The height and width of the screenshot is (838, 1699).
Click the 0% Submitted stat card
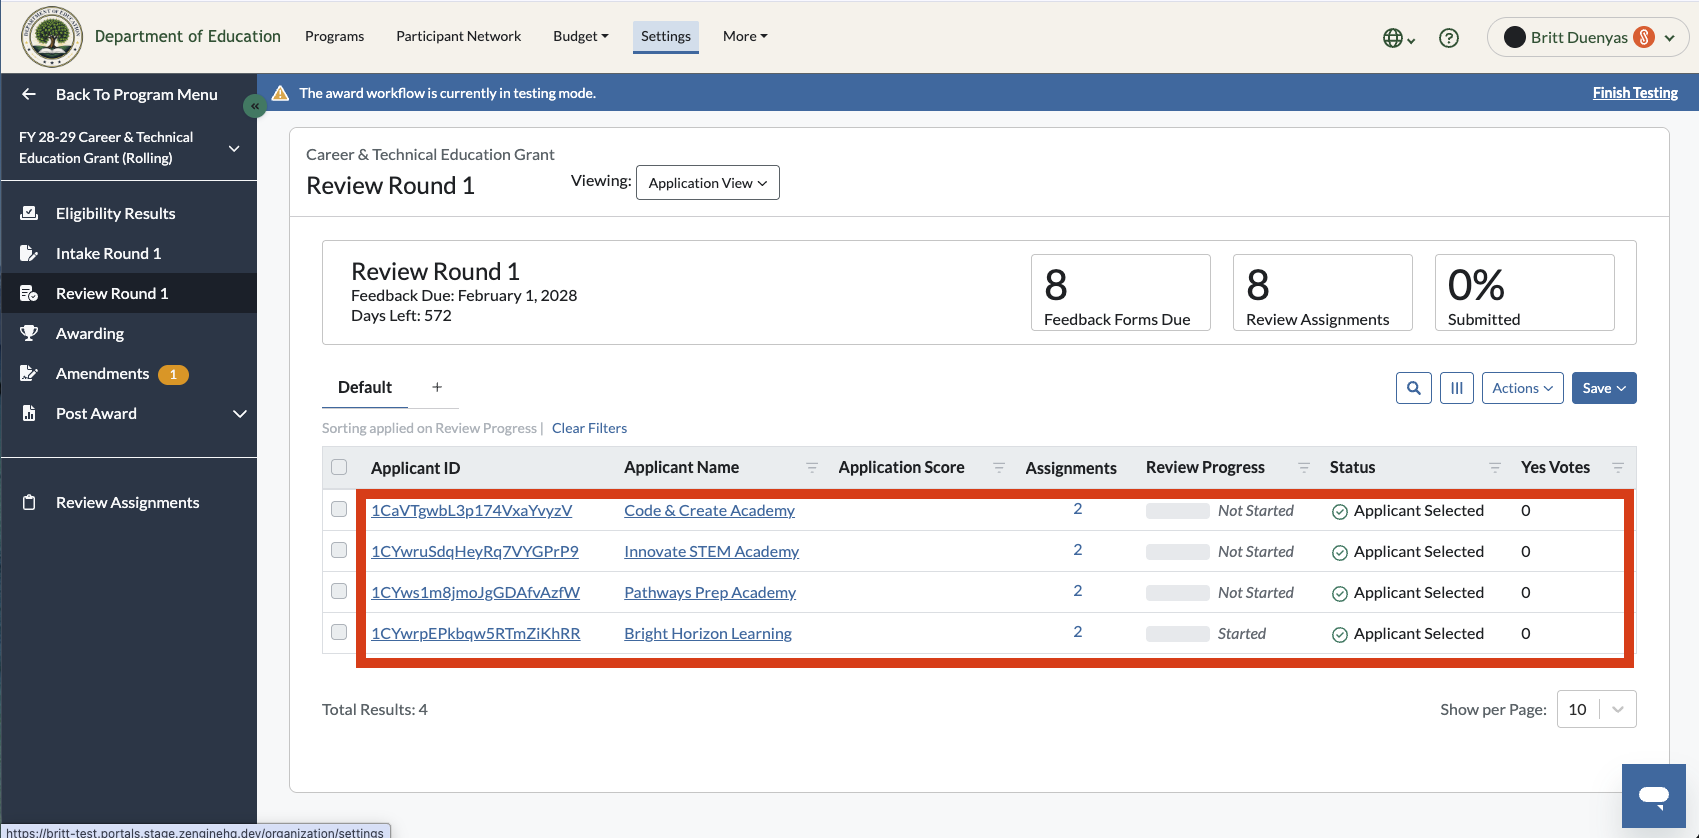tap(1525, 292)
